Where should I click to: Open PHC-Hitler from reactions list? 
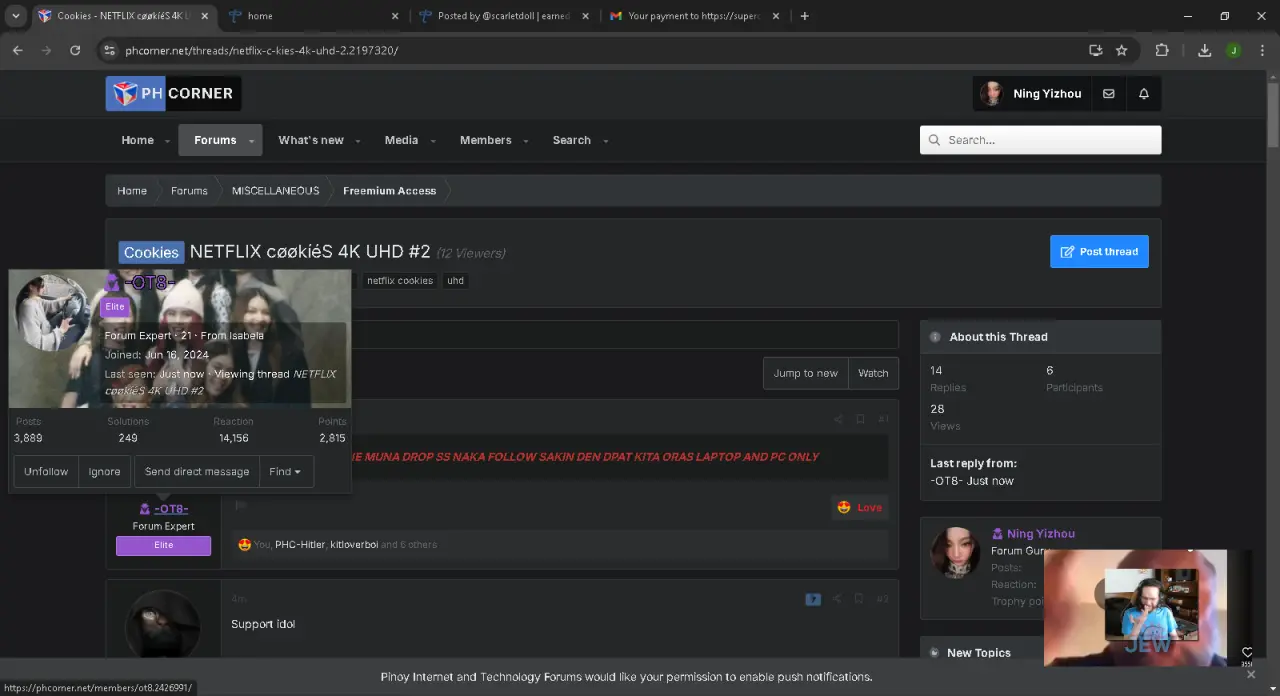[299, 545]
